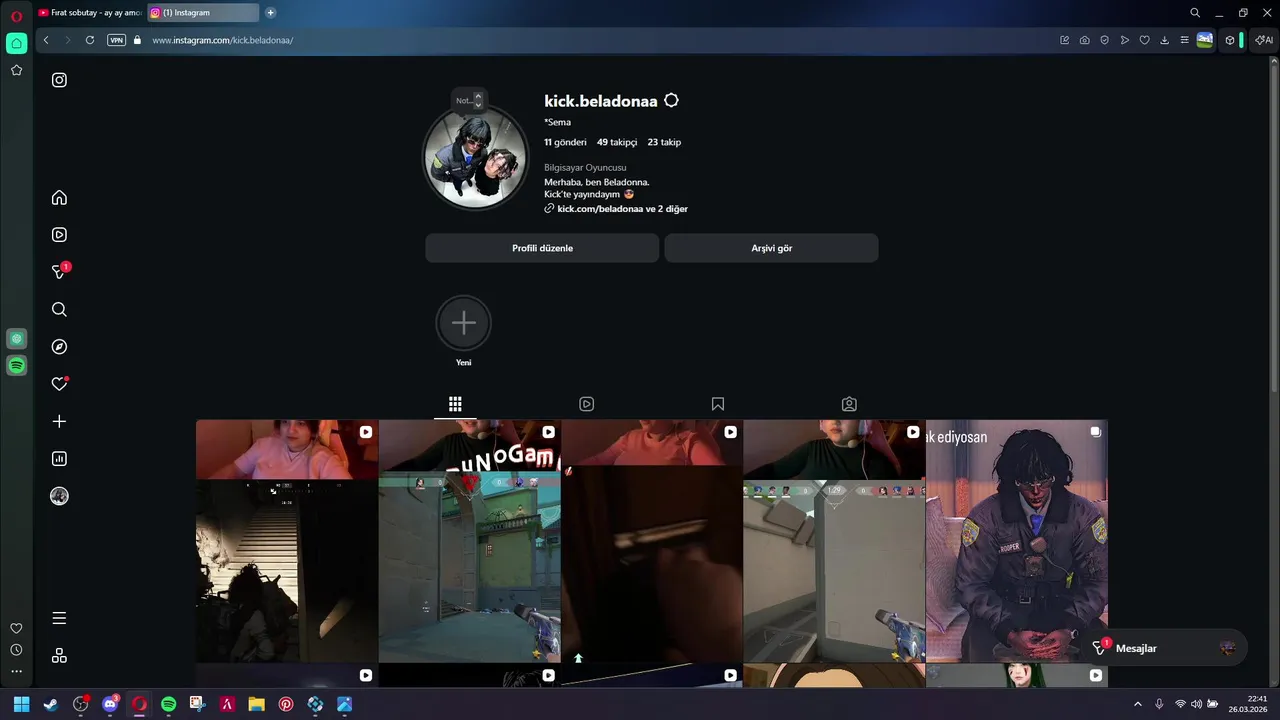Image resolution: width=1280 pixels, height=720 pixels.
Task: Click the profile picture
Action: [476, 157]
